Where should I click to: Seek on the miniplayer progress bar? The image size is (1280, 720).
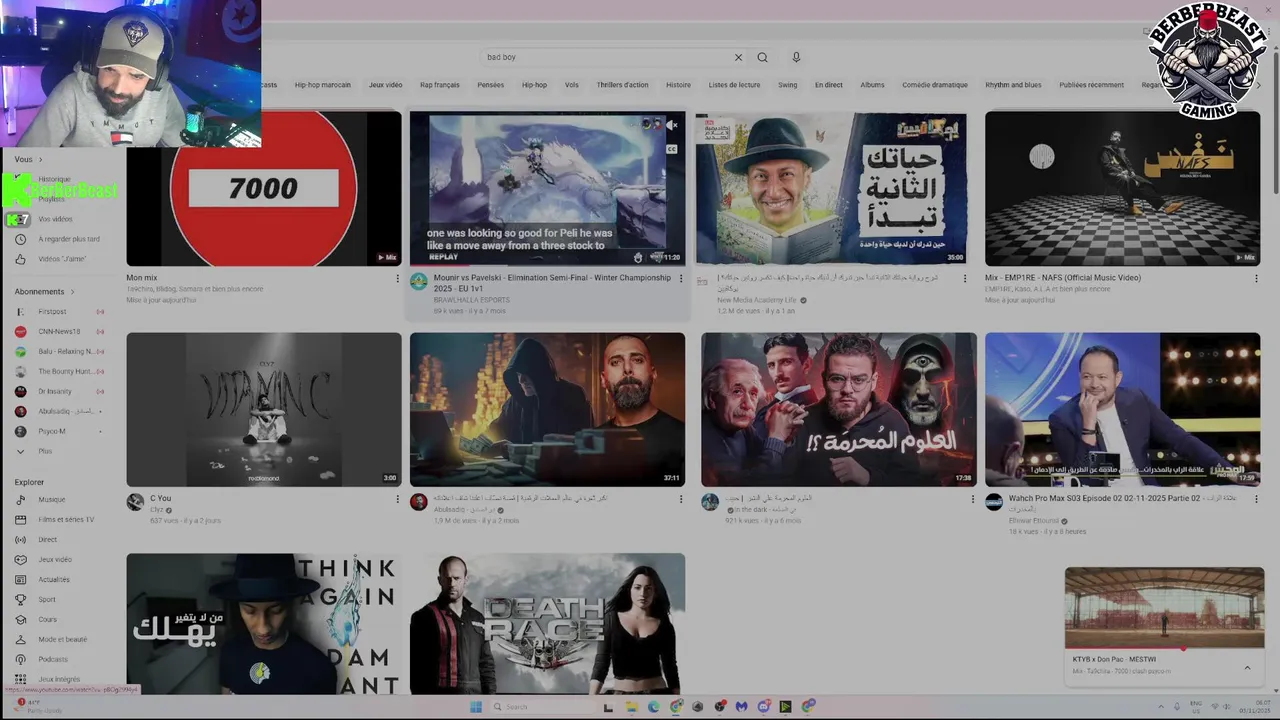[x=1164, y=648]
